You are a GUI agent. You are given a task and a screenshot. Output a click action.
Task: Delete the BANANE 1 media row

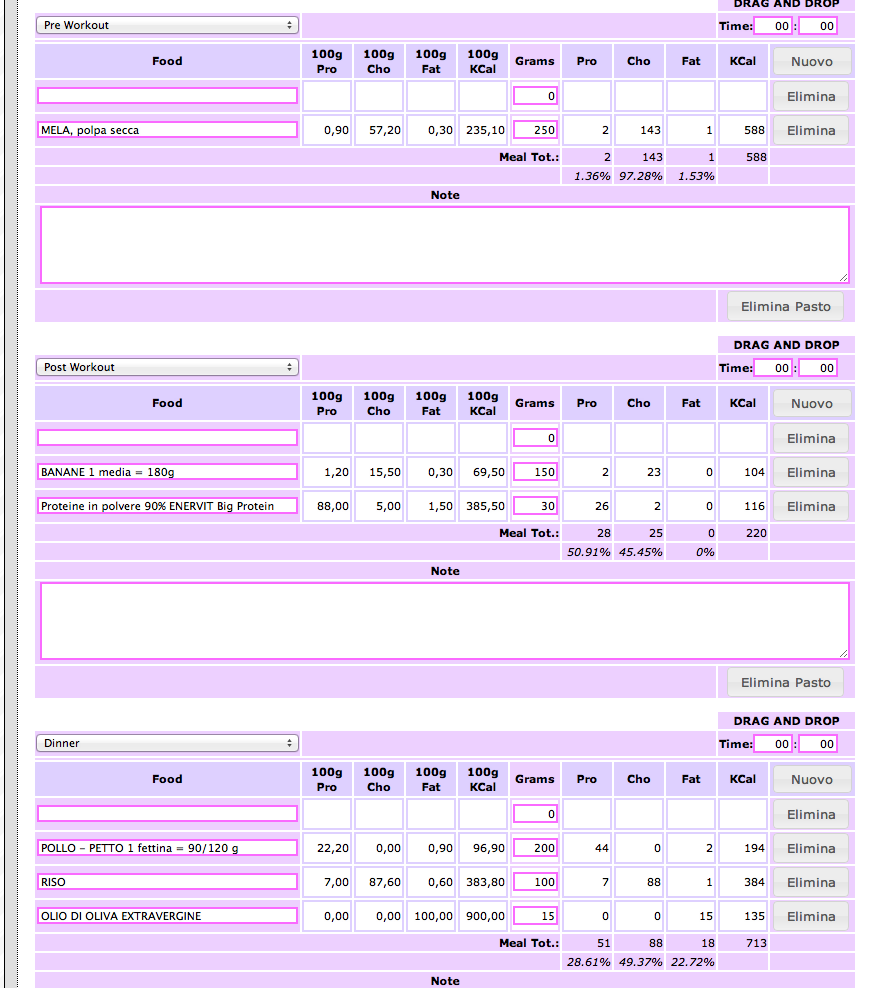pos(811,473)
